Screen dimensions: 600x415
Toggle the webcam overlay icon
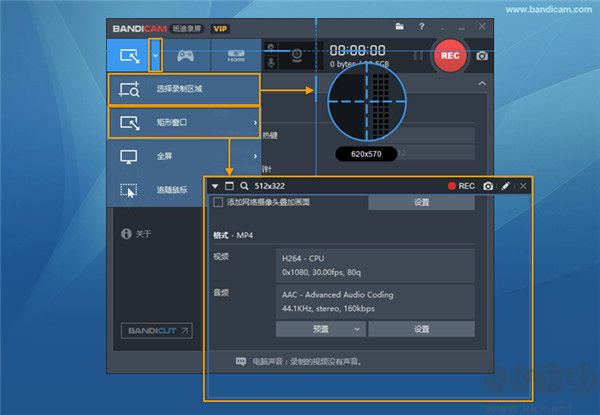click(297, 56)
